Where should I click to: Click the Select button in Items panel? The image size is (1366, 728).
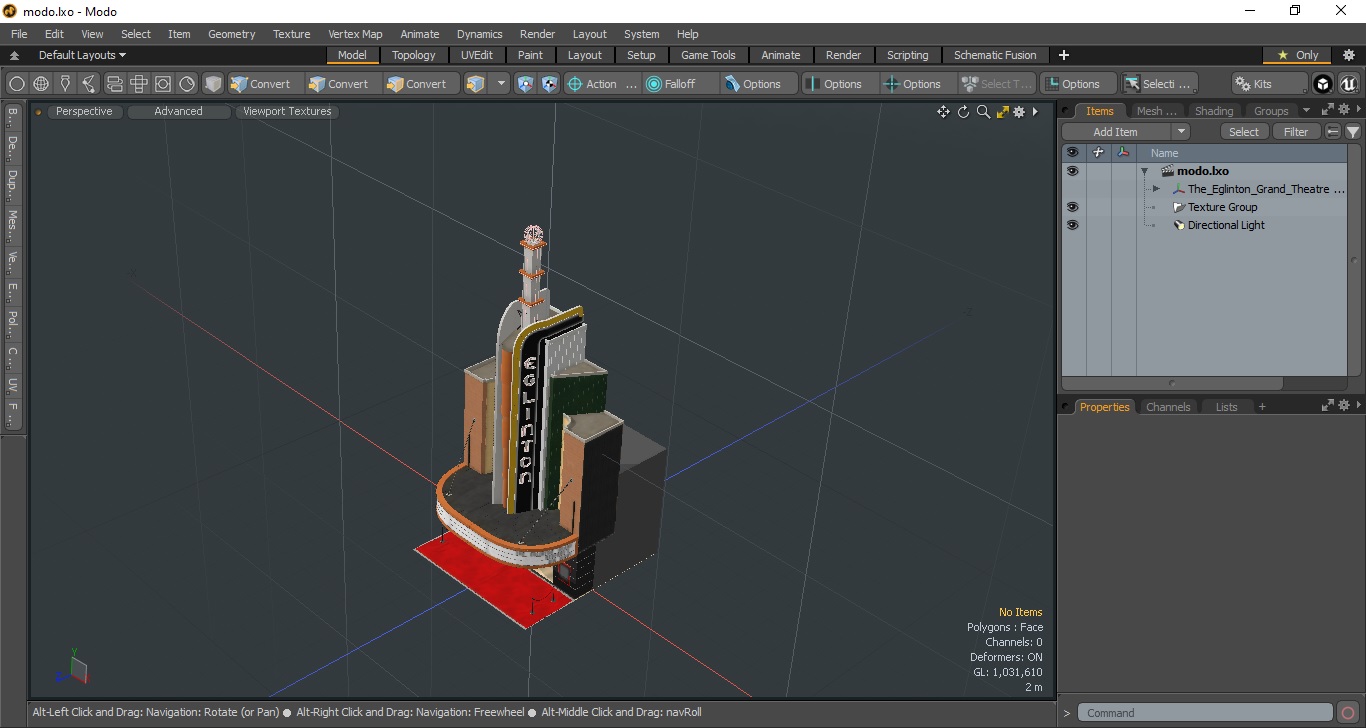(1244, 132)
